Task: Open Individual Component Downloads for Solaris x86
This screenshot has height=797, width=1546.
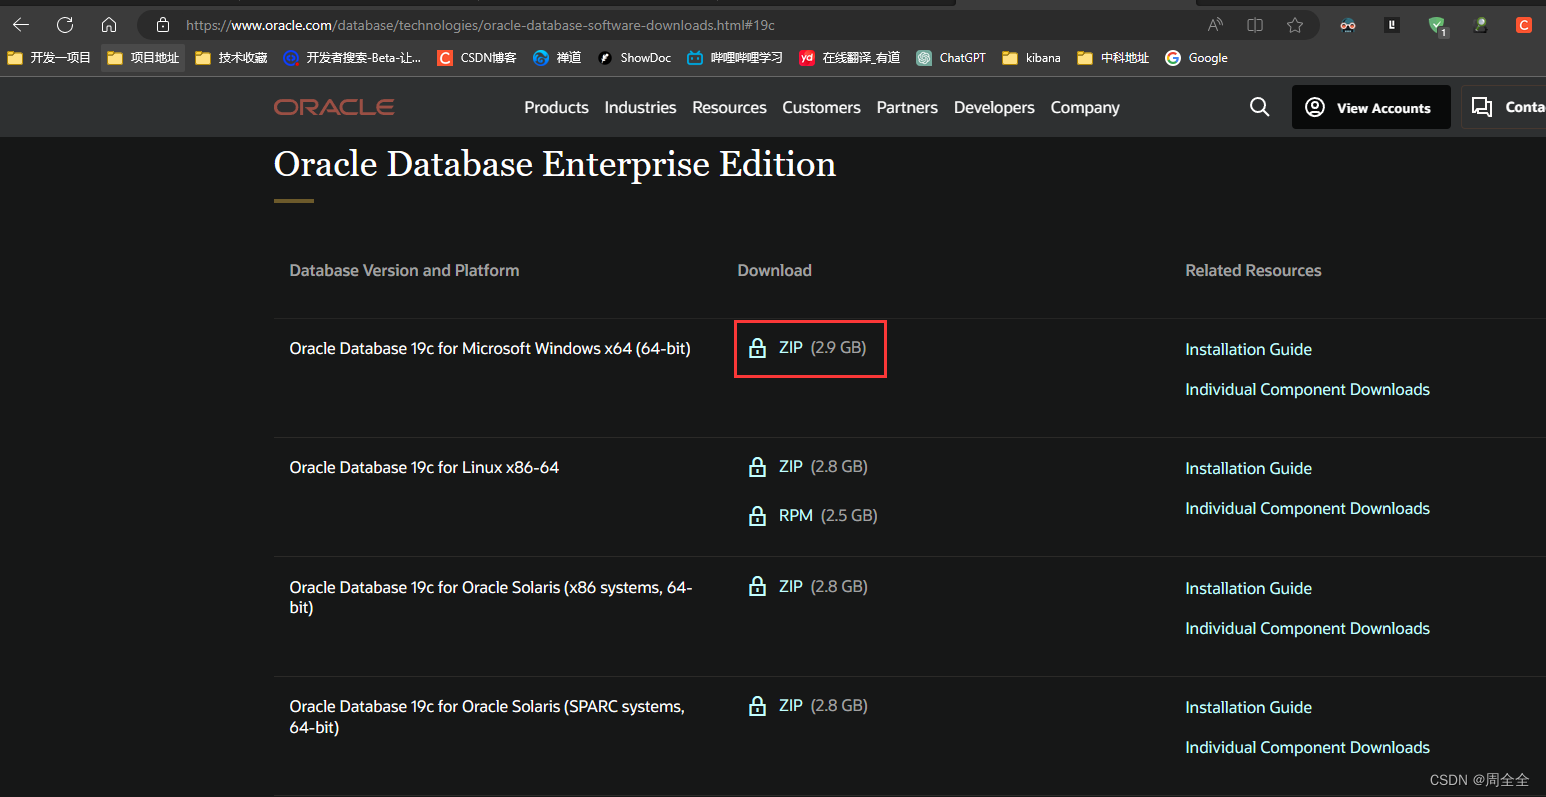Action: [x=1307, y=628]
